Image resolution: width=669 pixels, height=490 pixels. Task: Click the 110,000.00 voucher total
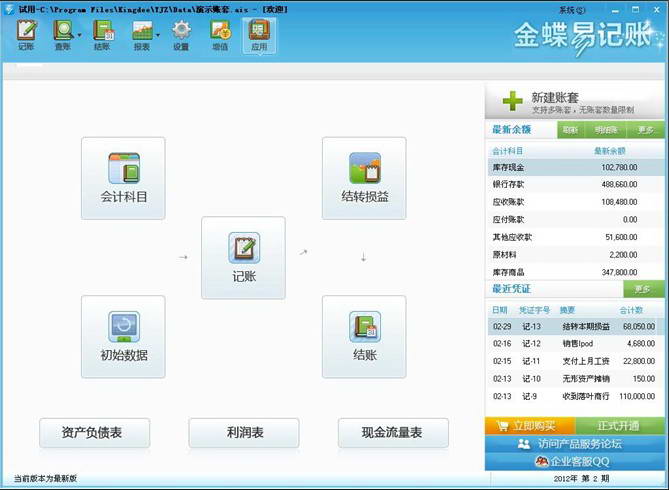click(637, 396)
